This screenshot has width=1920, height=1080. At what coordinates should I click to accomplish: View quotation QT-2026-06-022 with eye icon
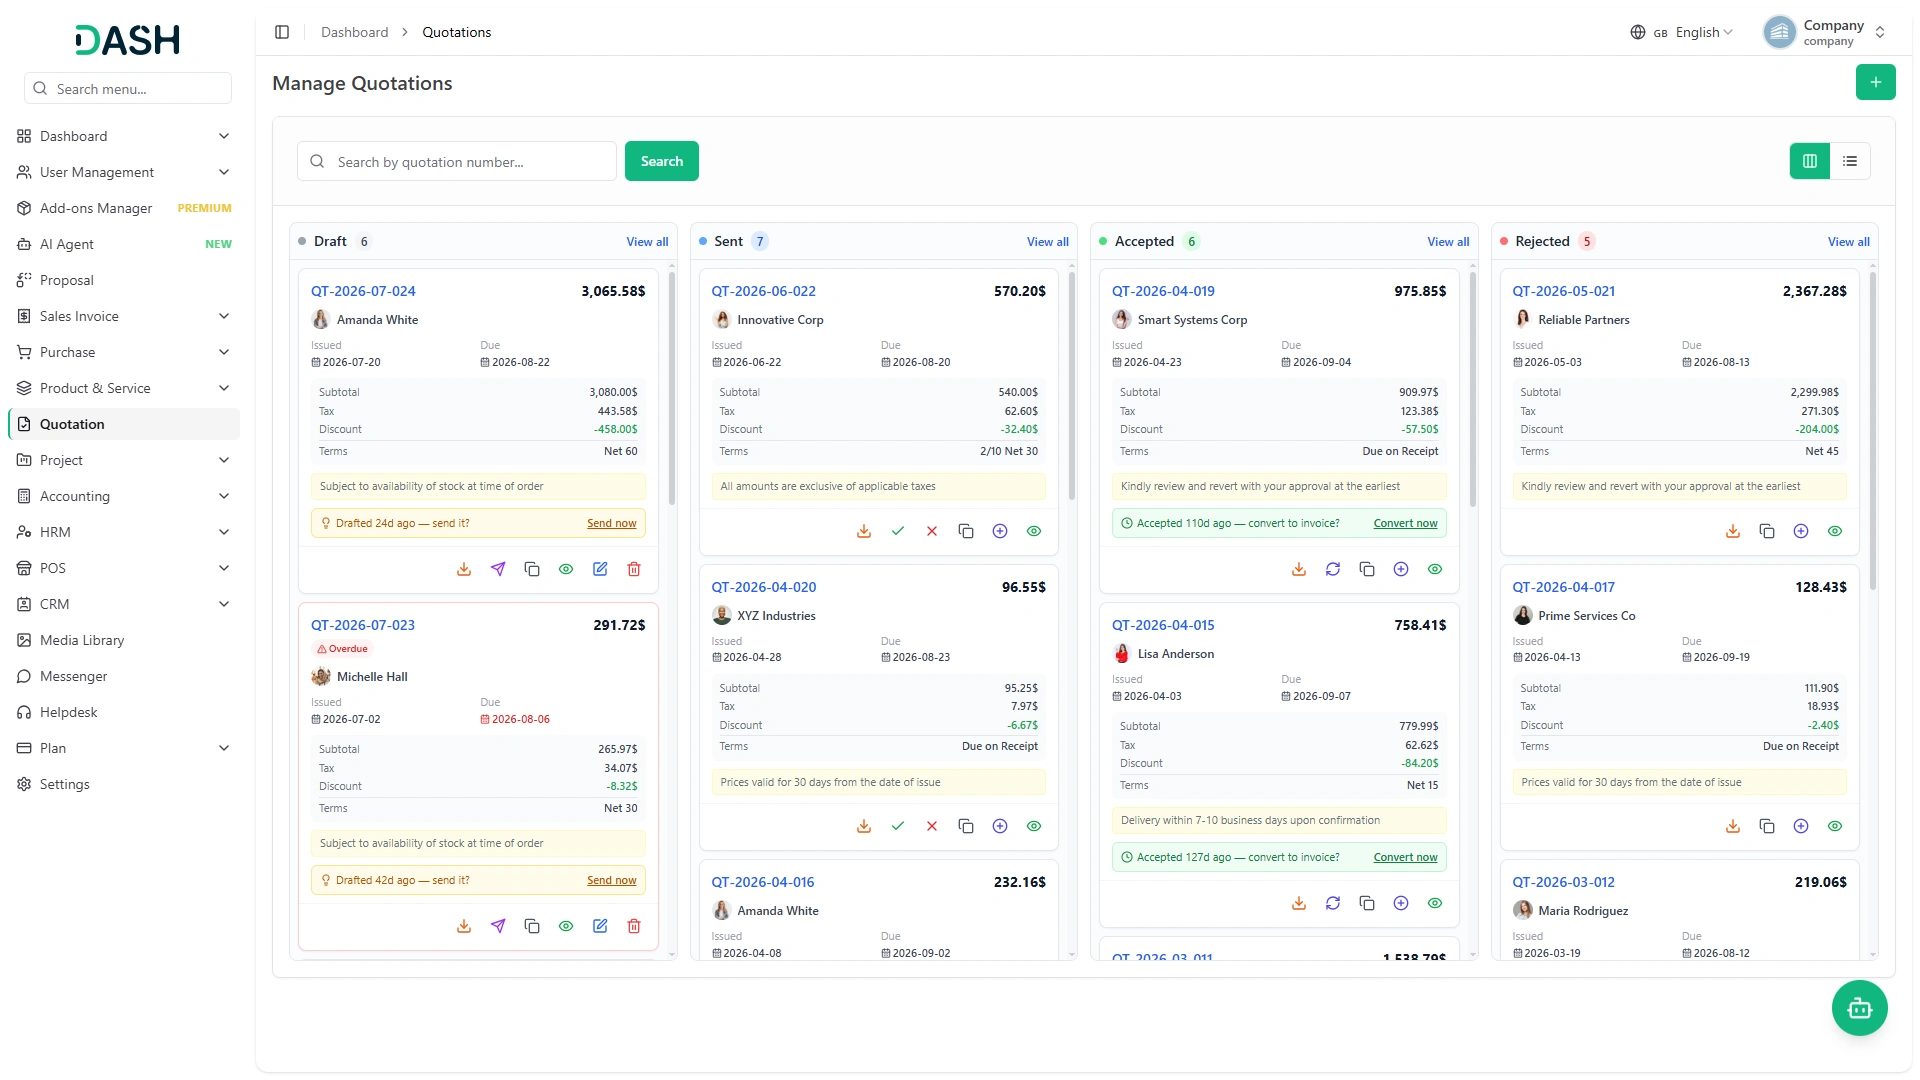(x=1034, y=531)
